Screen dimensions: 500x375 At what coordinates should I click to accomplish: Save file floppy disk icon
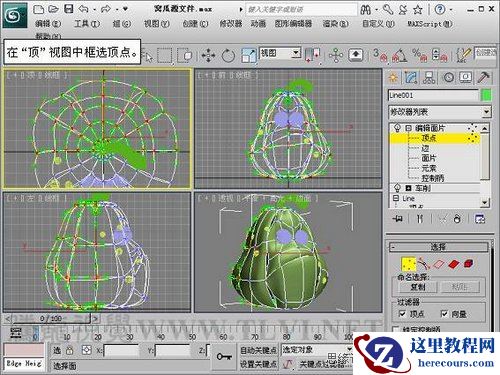69,9
